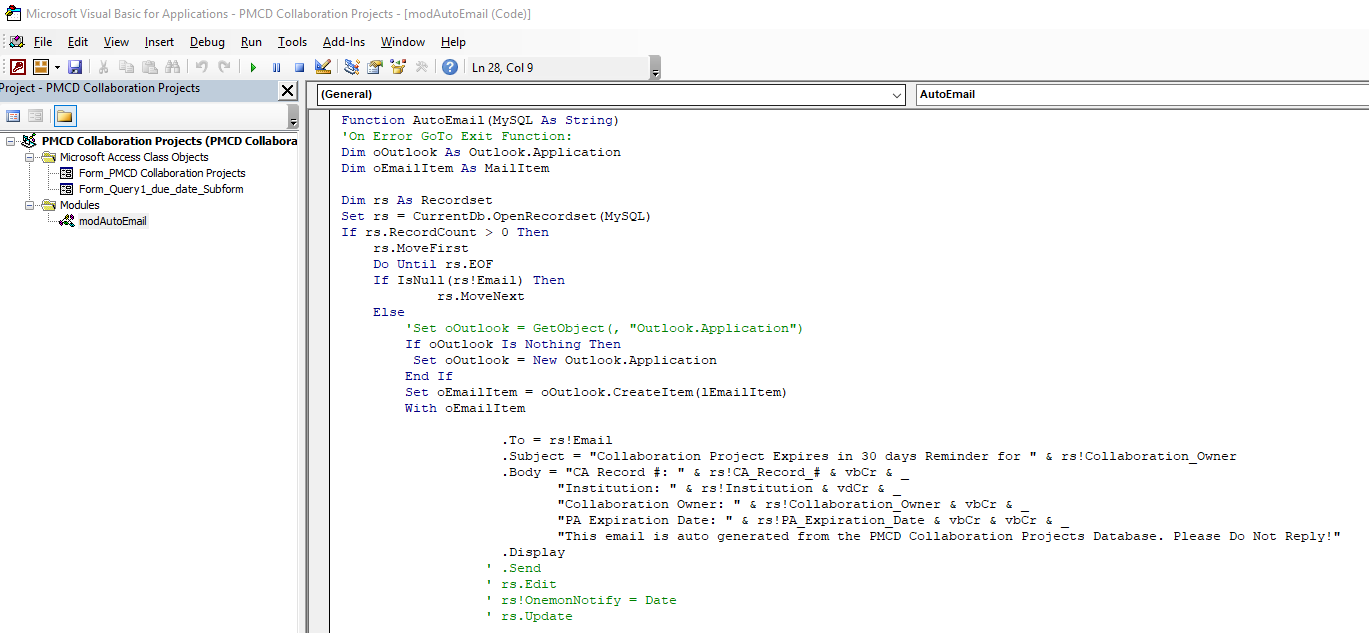Viewport: 1369px width, 633px height.
Task: Open the Insert Module dropdown arrow
Action: coord(57,67)
